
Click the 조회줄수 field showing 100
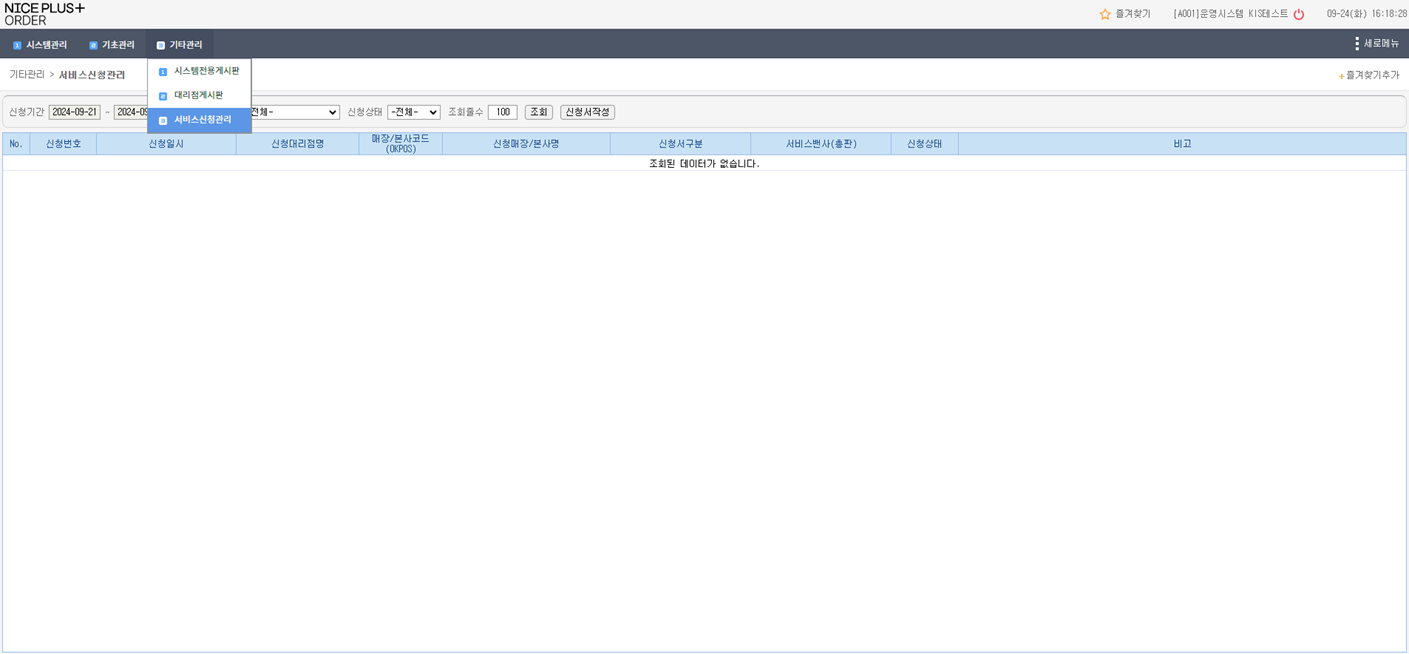point(502,112)
